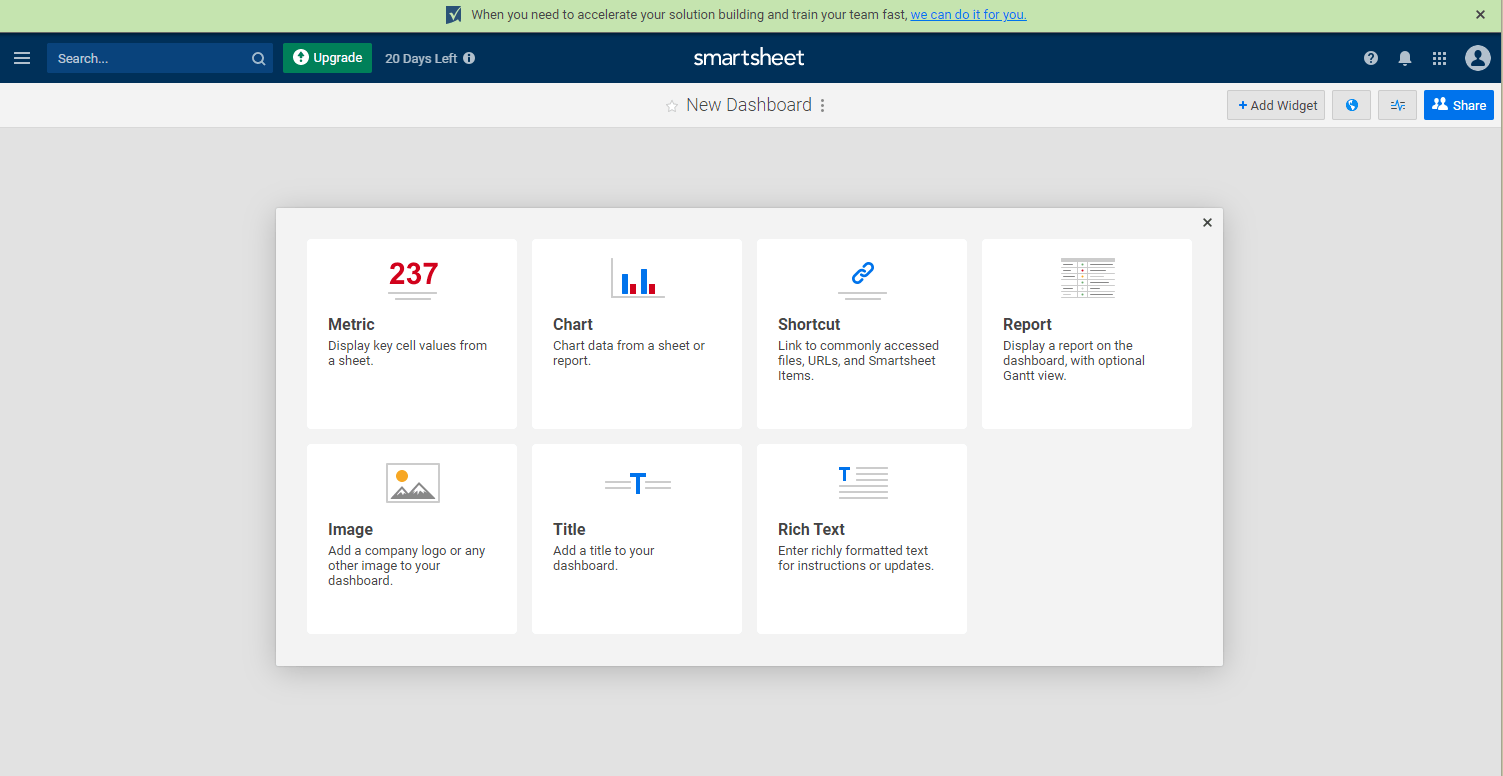Click "Add a company logo" description
Screen dimensions: 1503x776
(407, 566)
